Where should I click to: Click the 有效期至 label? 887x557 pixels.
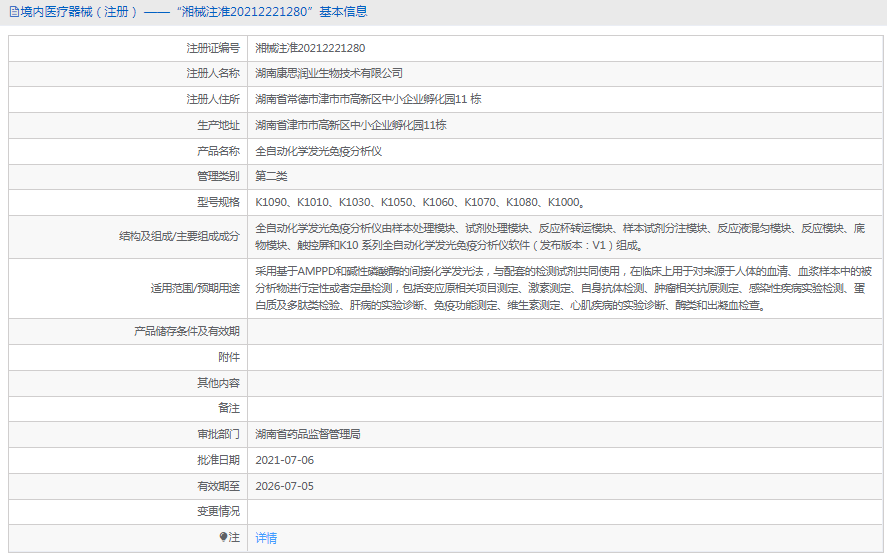(218, 486)
